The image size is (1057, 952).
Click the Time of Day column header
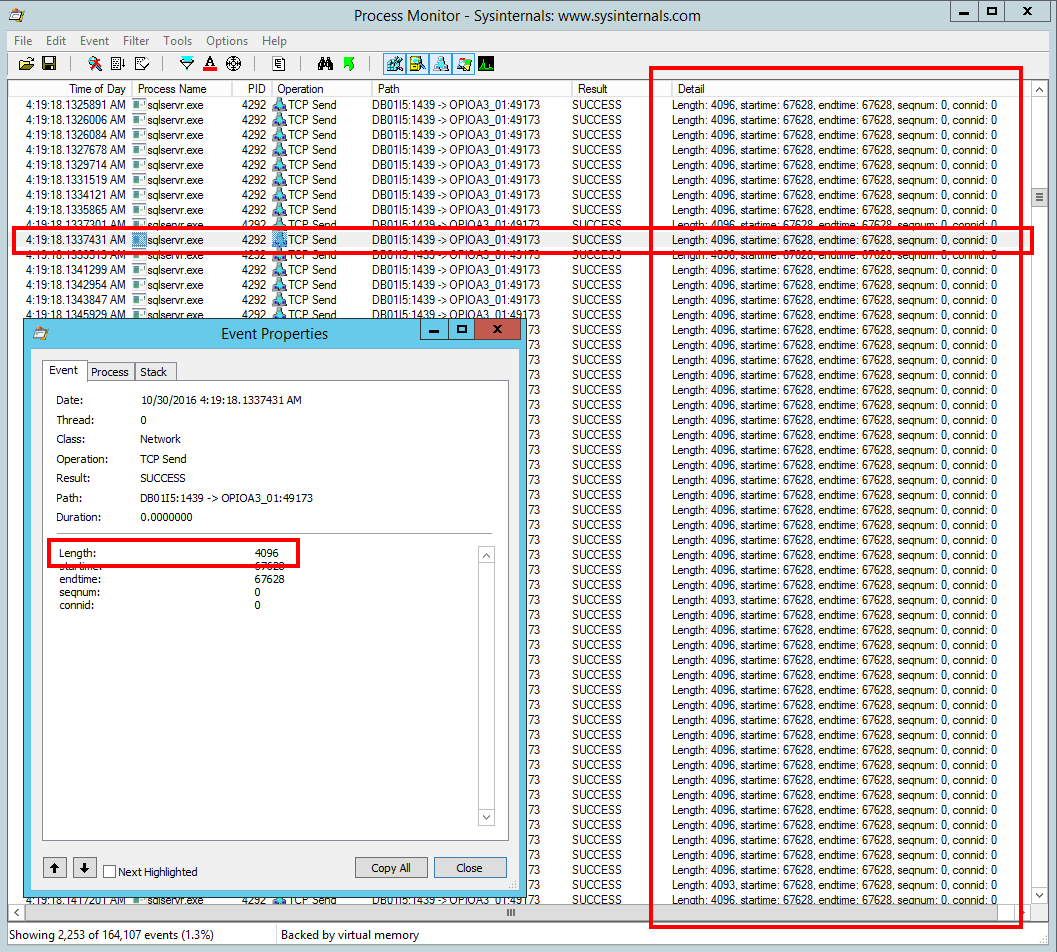(x=70, y=88)
